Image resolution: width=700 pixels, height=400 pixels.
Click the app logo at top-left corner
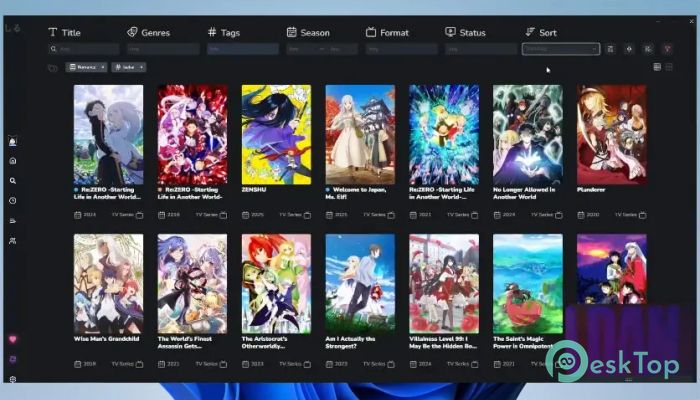pos(13,28)
